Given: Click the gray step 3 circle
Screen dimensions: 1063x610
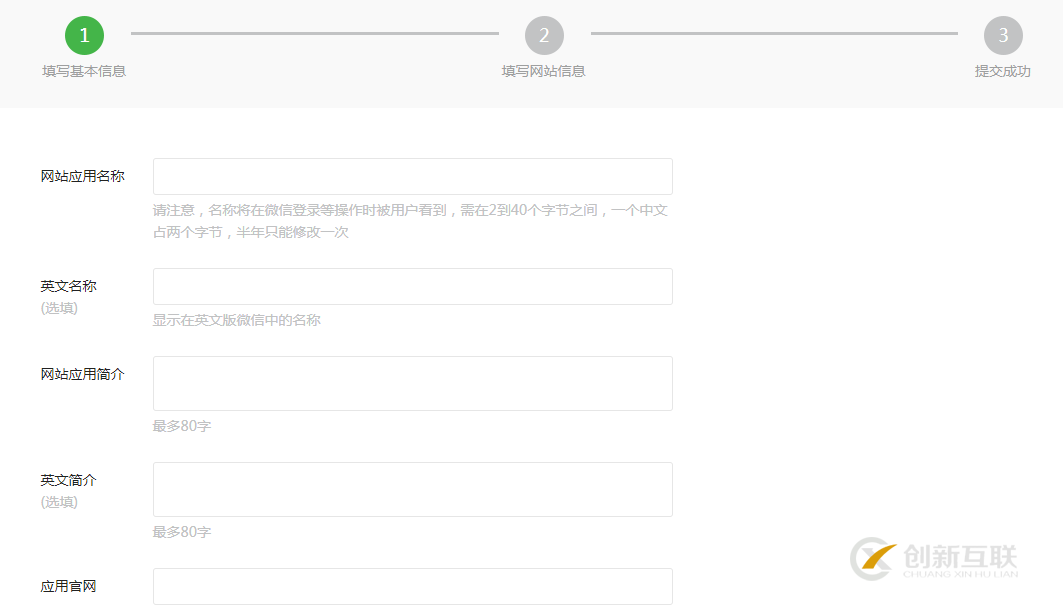Looking at the screenshot, I should pyautogui.click(x=1003, y=35).
